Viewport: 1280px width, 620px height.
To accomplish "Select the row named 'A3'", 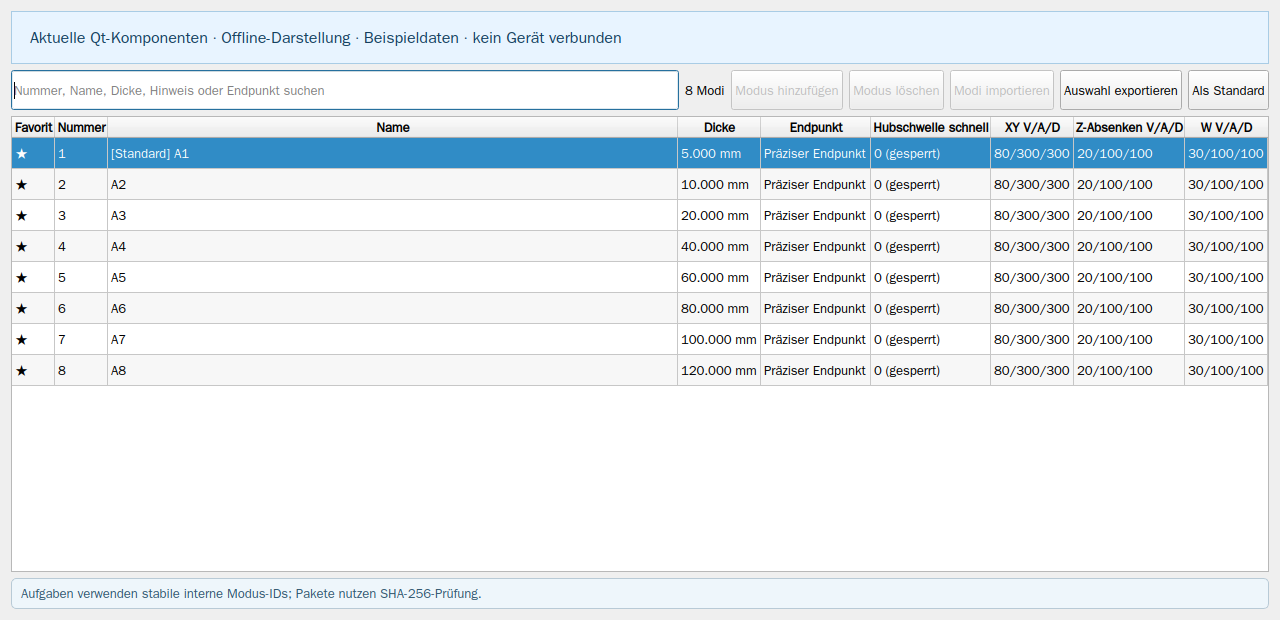I will (x=640, y=216).
